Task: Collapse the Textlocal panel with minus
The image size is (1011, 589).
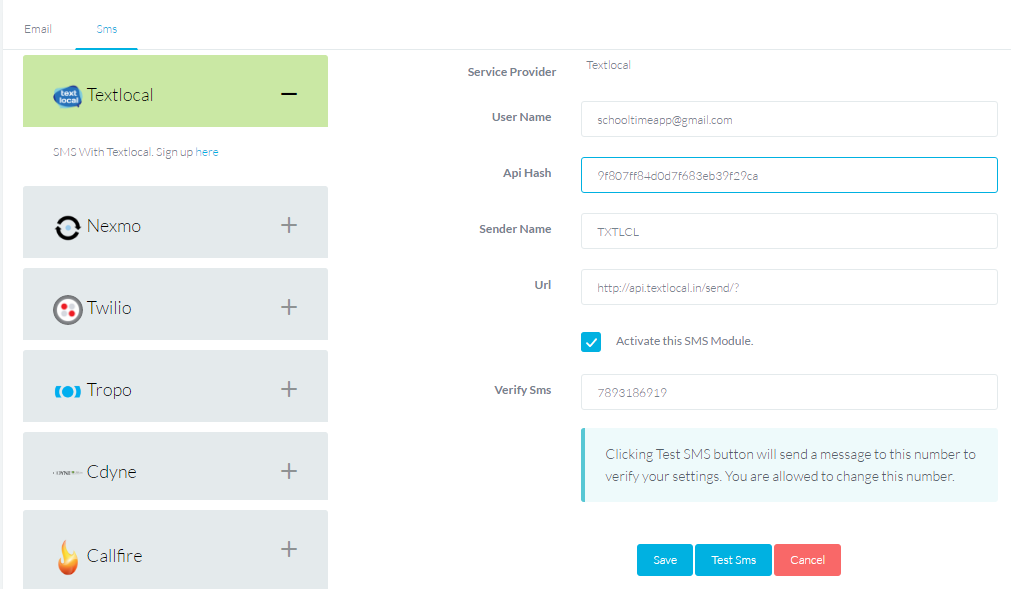Action: pos(289,94)
